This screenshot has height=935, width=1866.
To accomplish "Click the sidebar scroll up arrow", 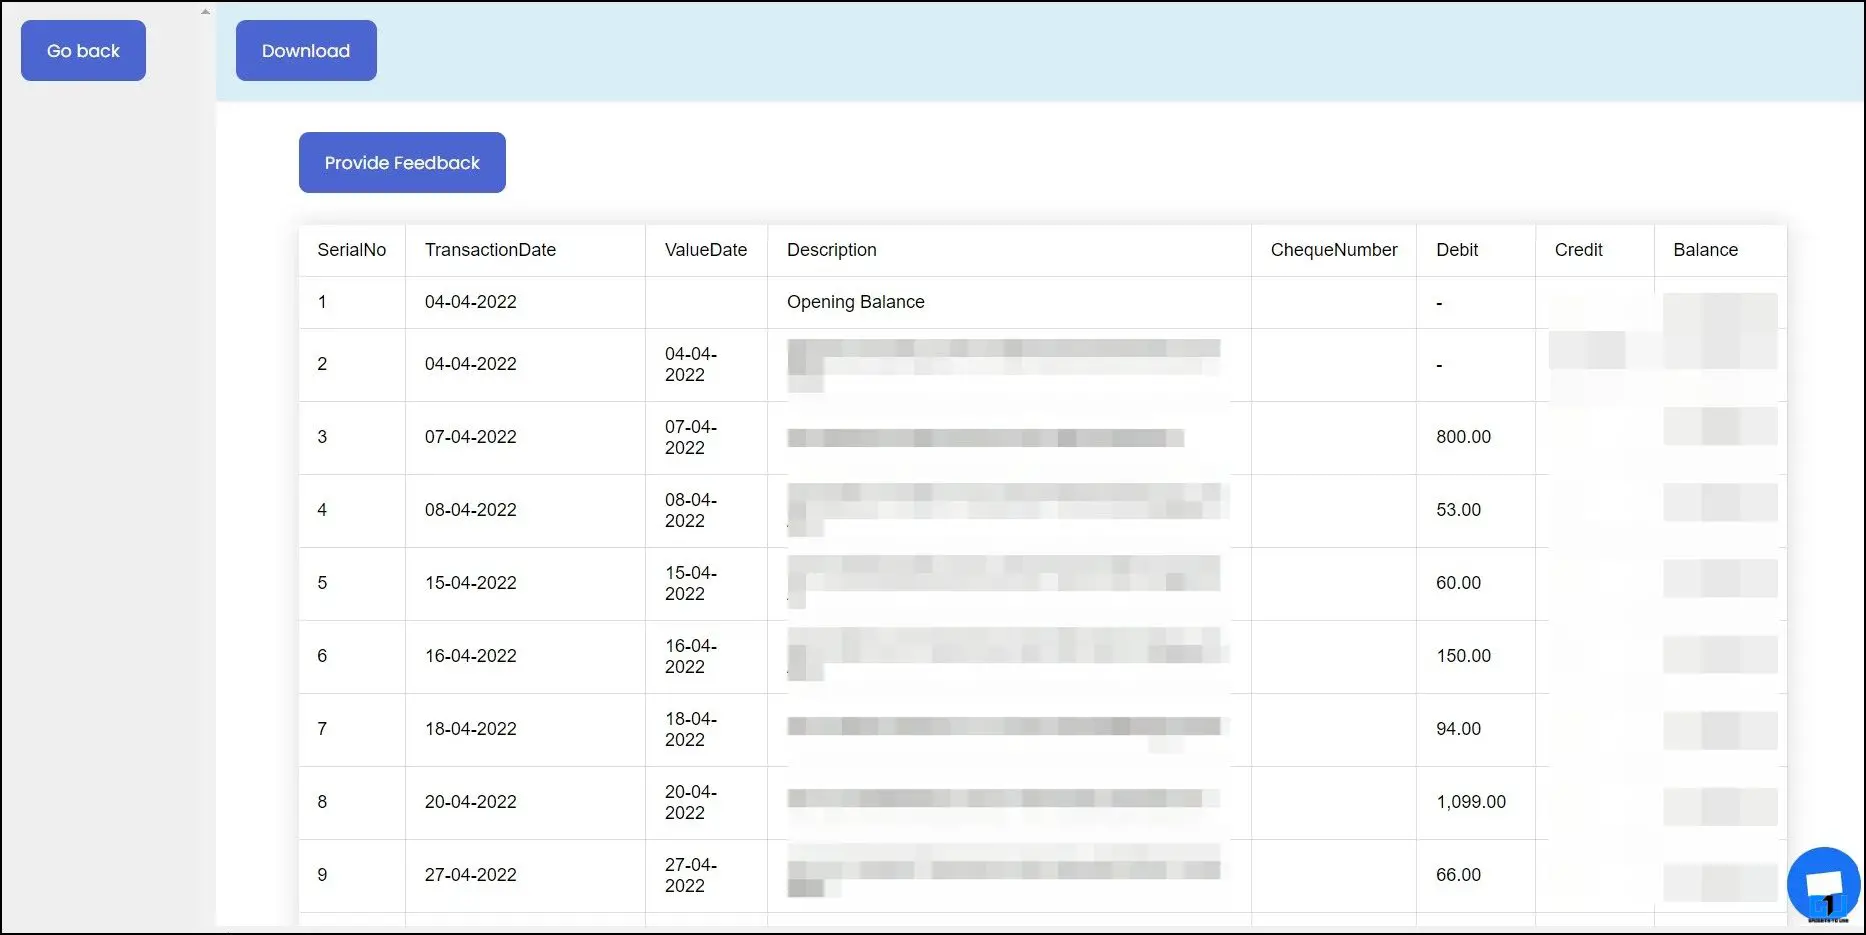I will [205, 12].
